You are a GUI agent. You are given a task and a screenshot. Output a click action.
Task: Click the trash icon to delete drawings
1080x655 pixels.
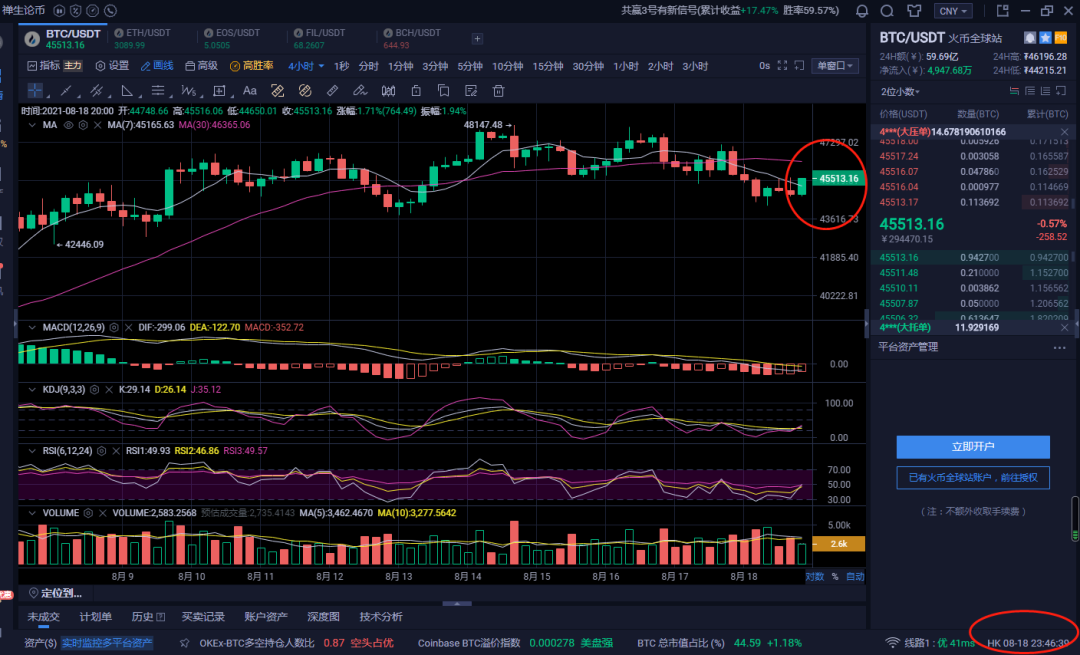(499, 91)
